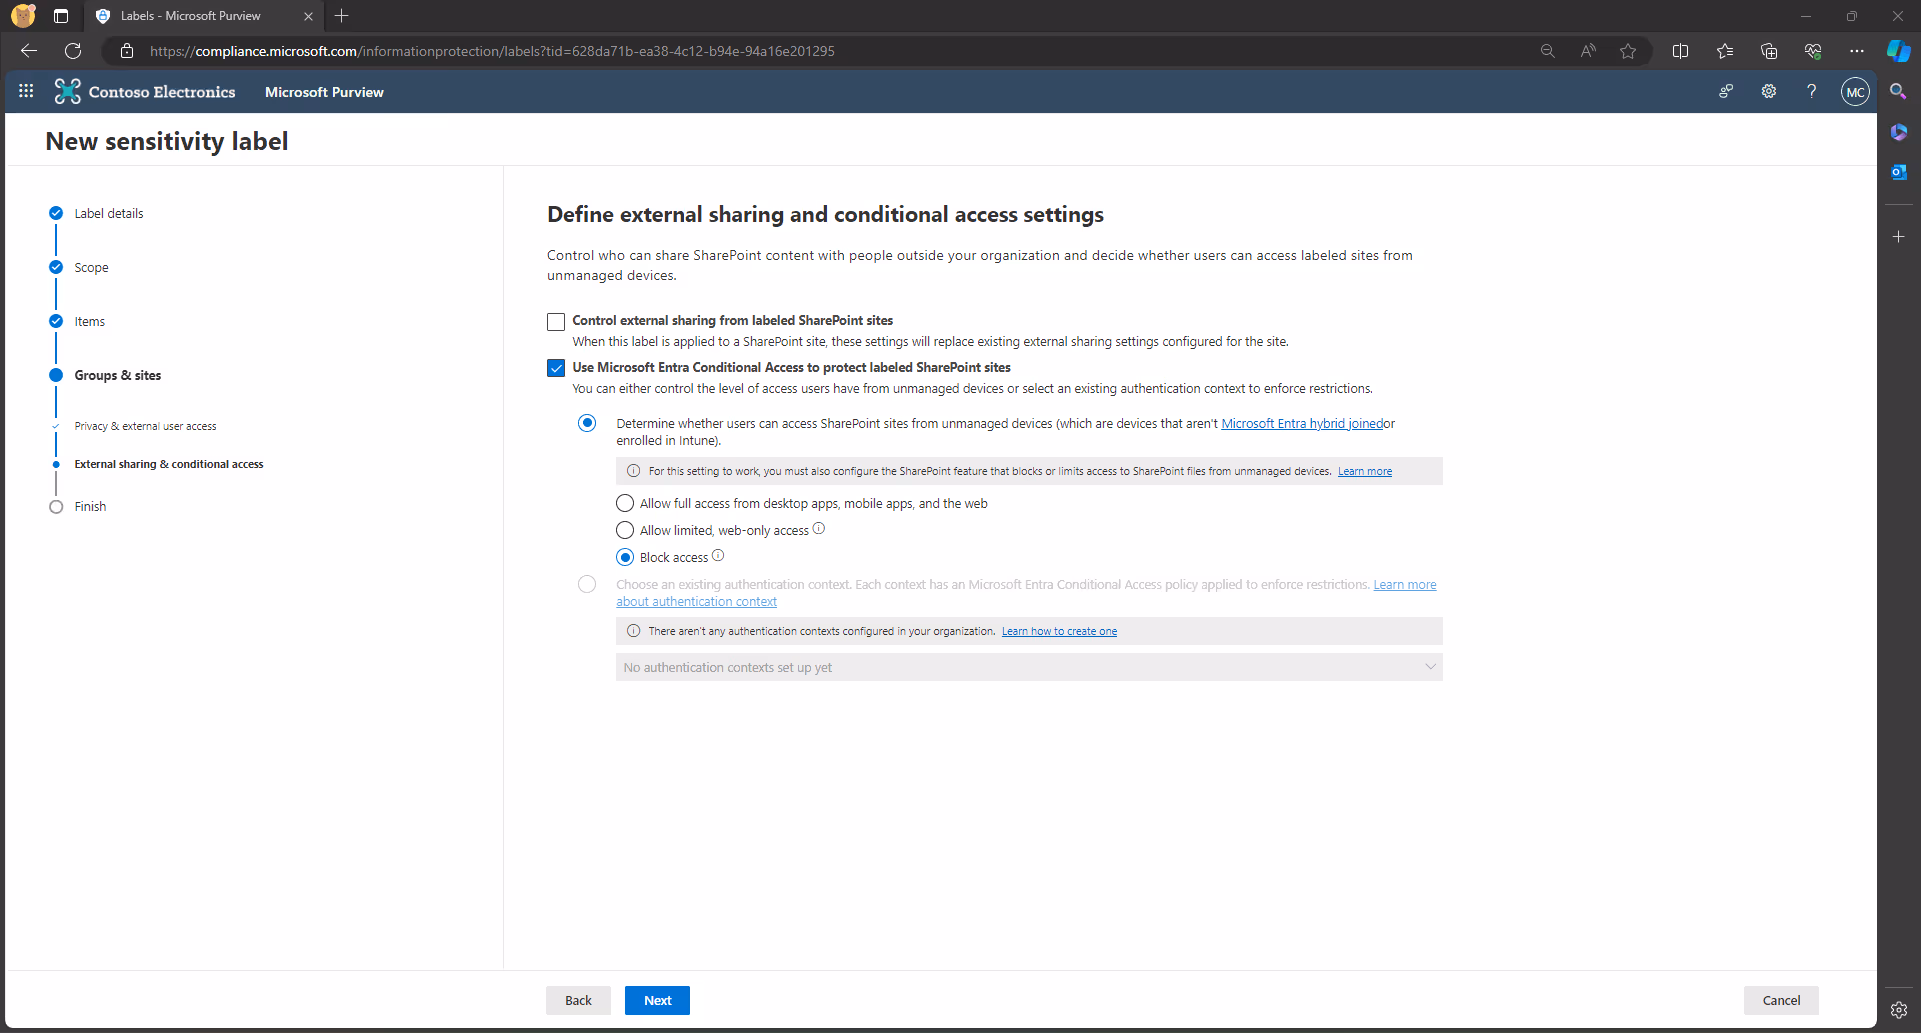Go back using the browser back arrow
The image size is (1921, 1033).
pyautogui.click(x=29, y=51)
